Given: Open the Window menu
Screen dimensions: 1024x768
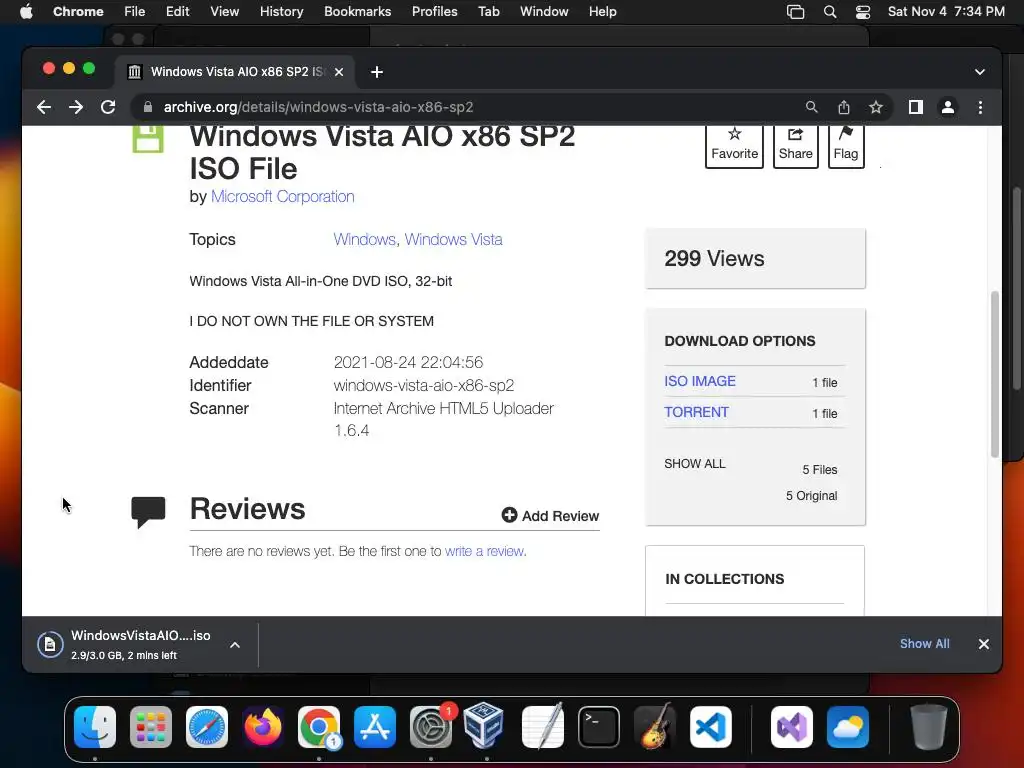Looking at the screenshot, I should 544,12.
